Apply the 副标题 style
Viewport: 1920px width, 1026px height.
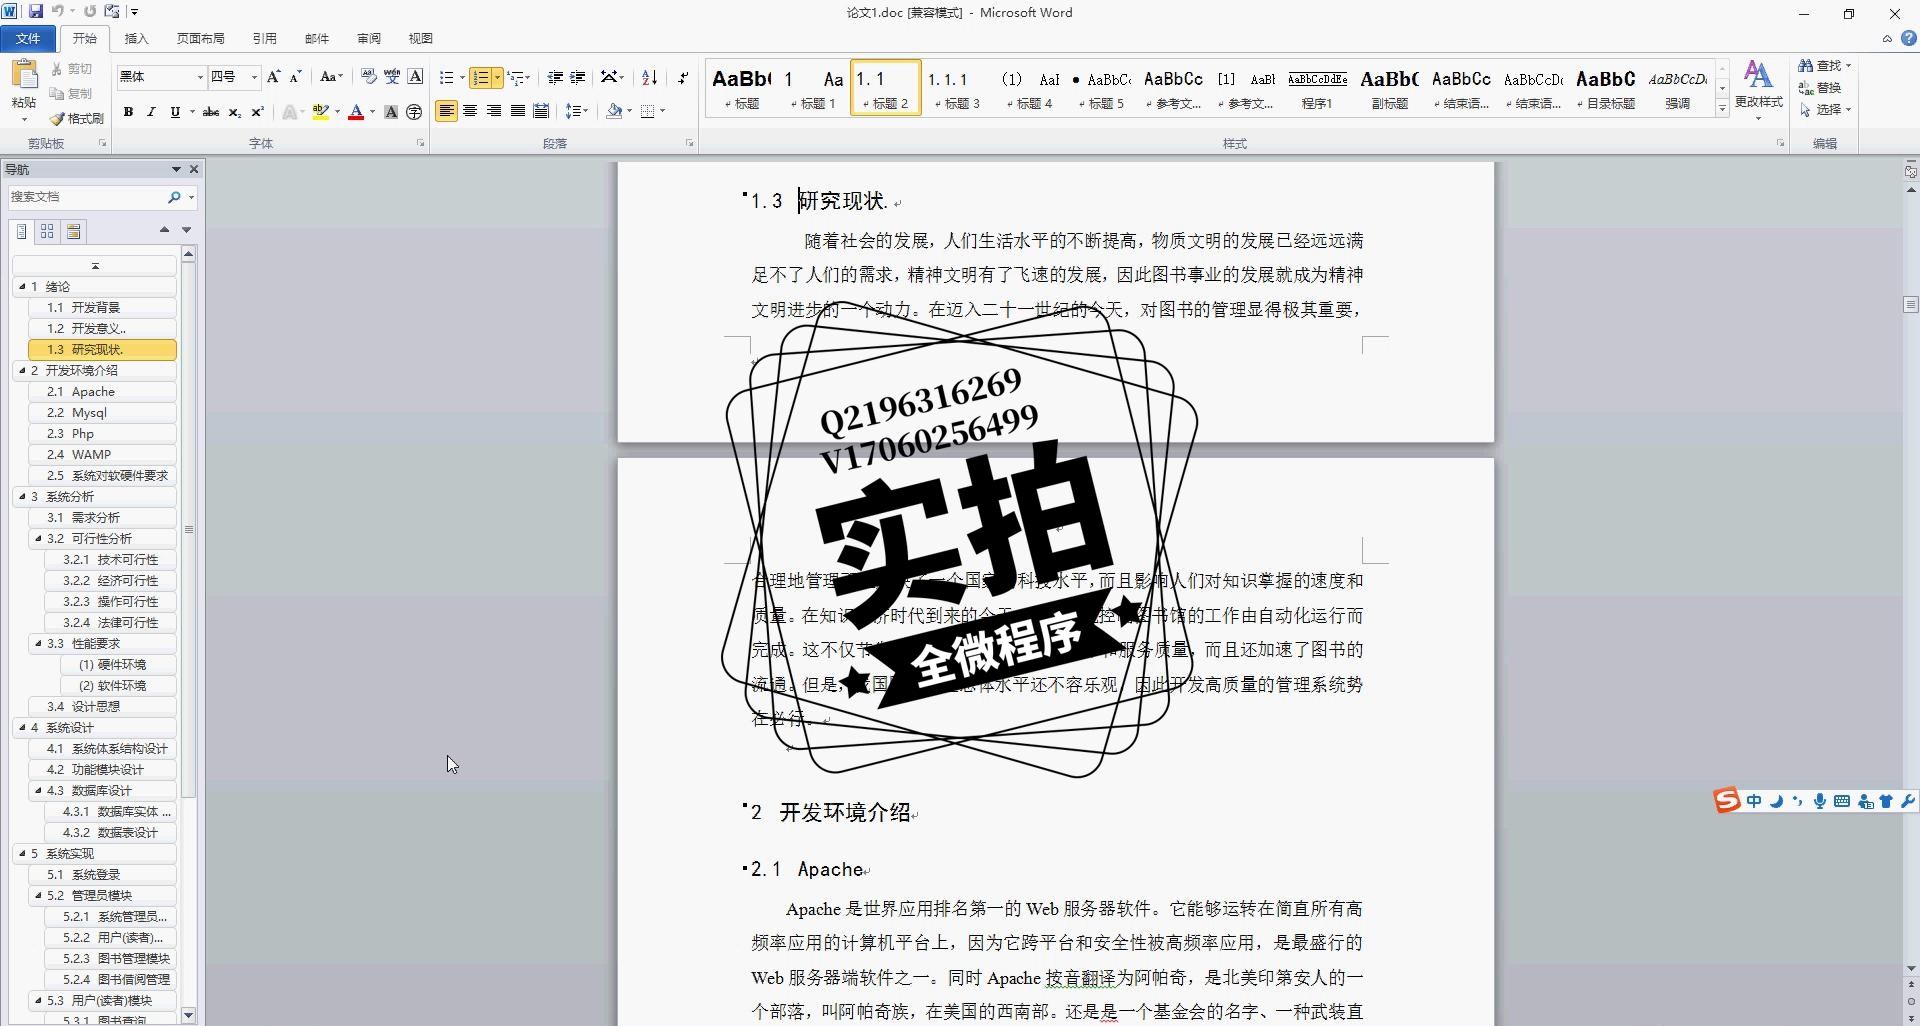click(x=1389, y=88)
